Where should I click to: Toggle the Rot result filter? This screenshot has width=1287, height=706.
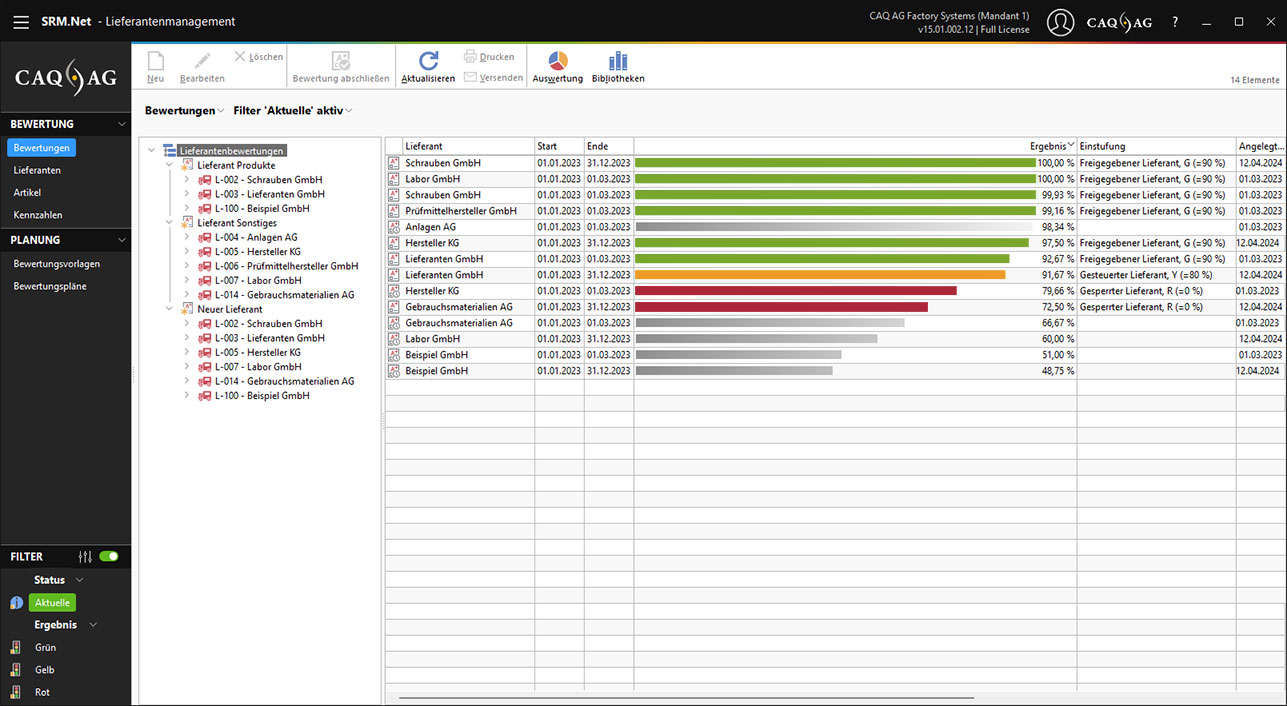[x=42, y=692]
